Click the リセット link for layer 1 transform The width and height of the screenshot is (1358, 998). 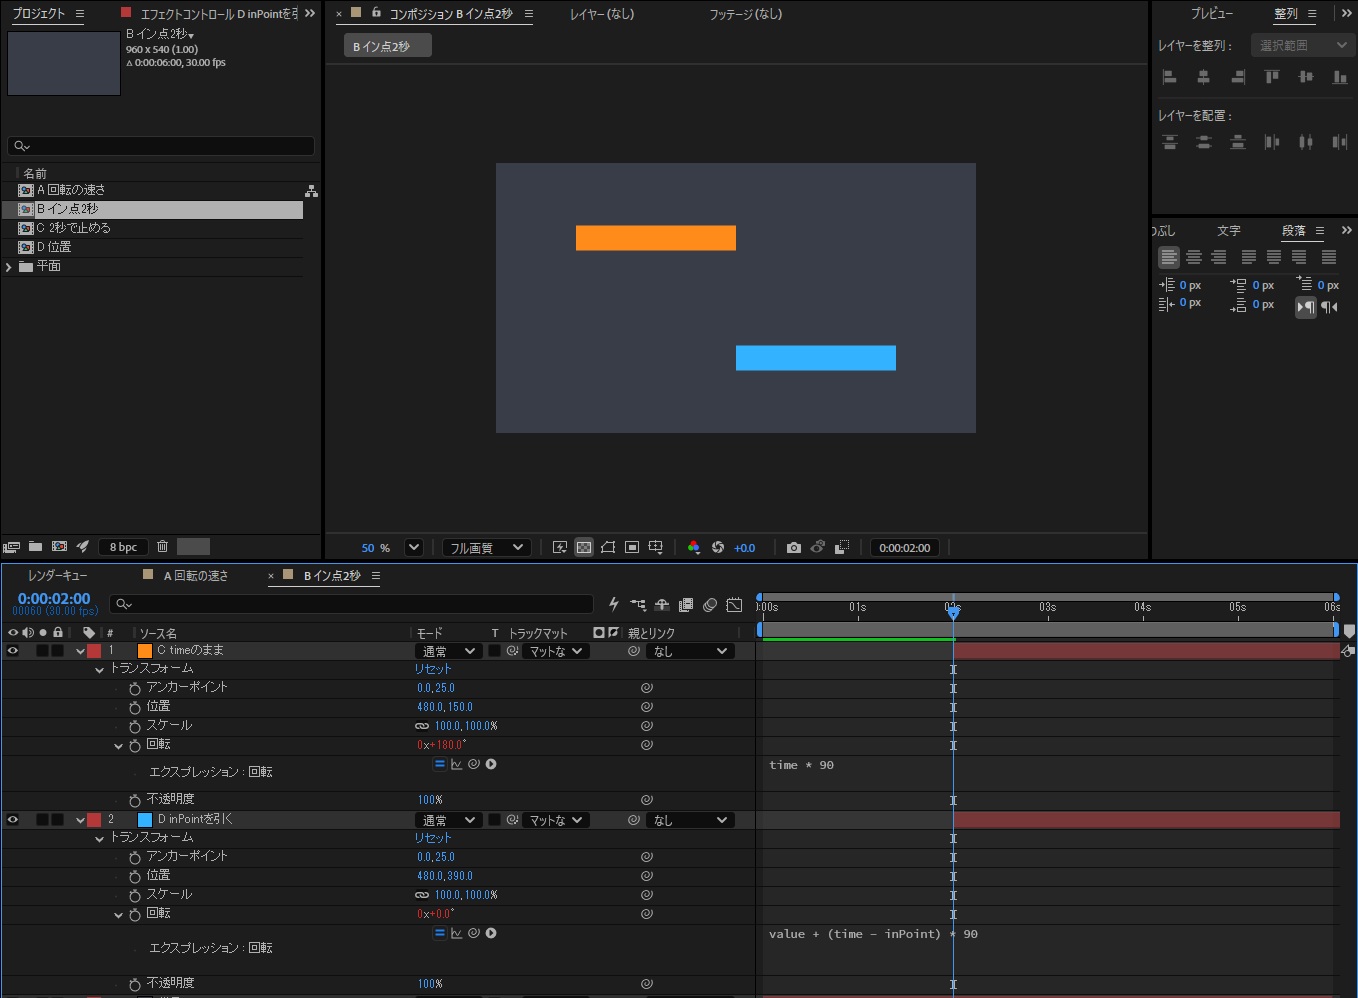click(433, 669)
